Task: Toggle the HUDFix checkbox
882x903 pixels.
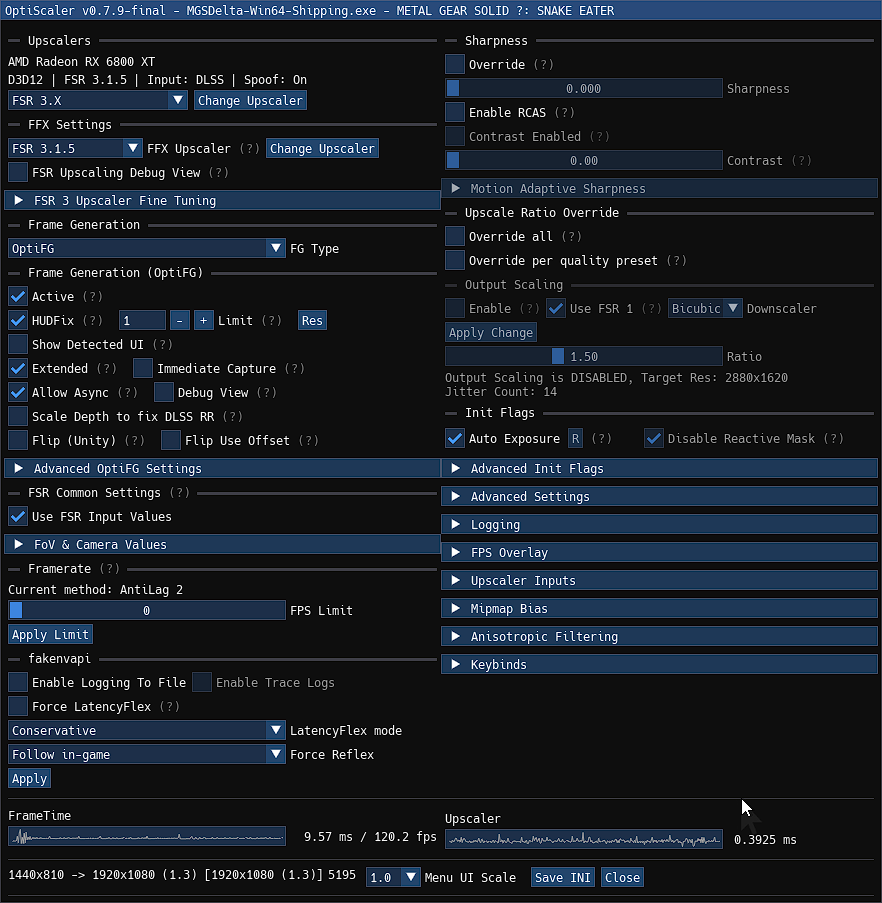Action: point(18,320)
